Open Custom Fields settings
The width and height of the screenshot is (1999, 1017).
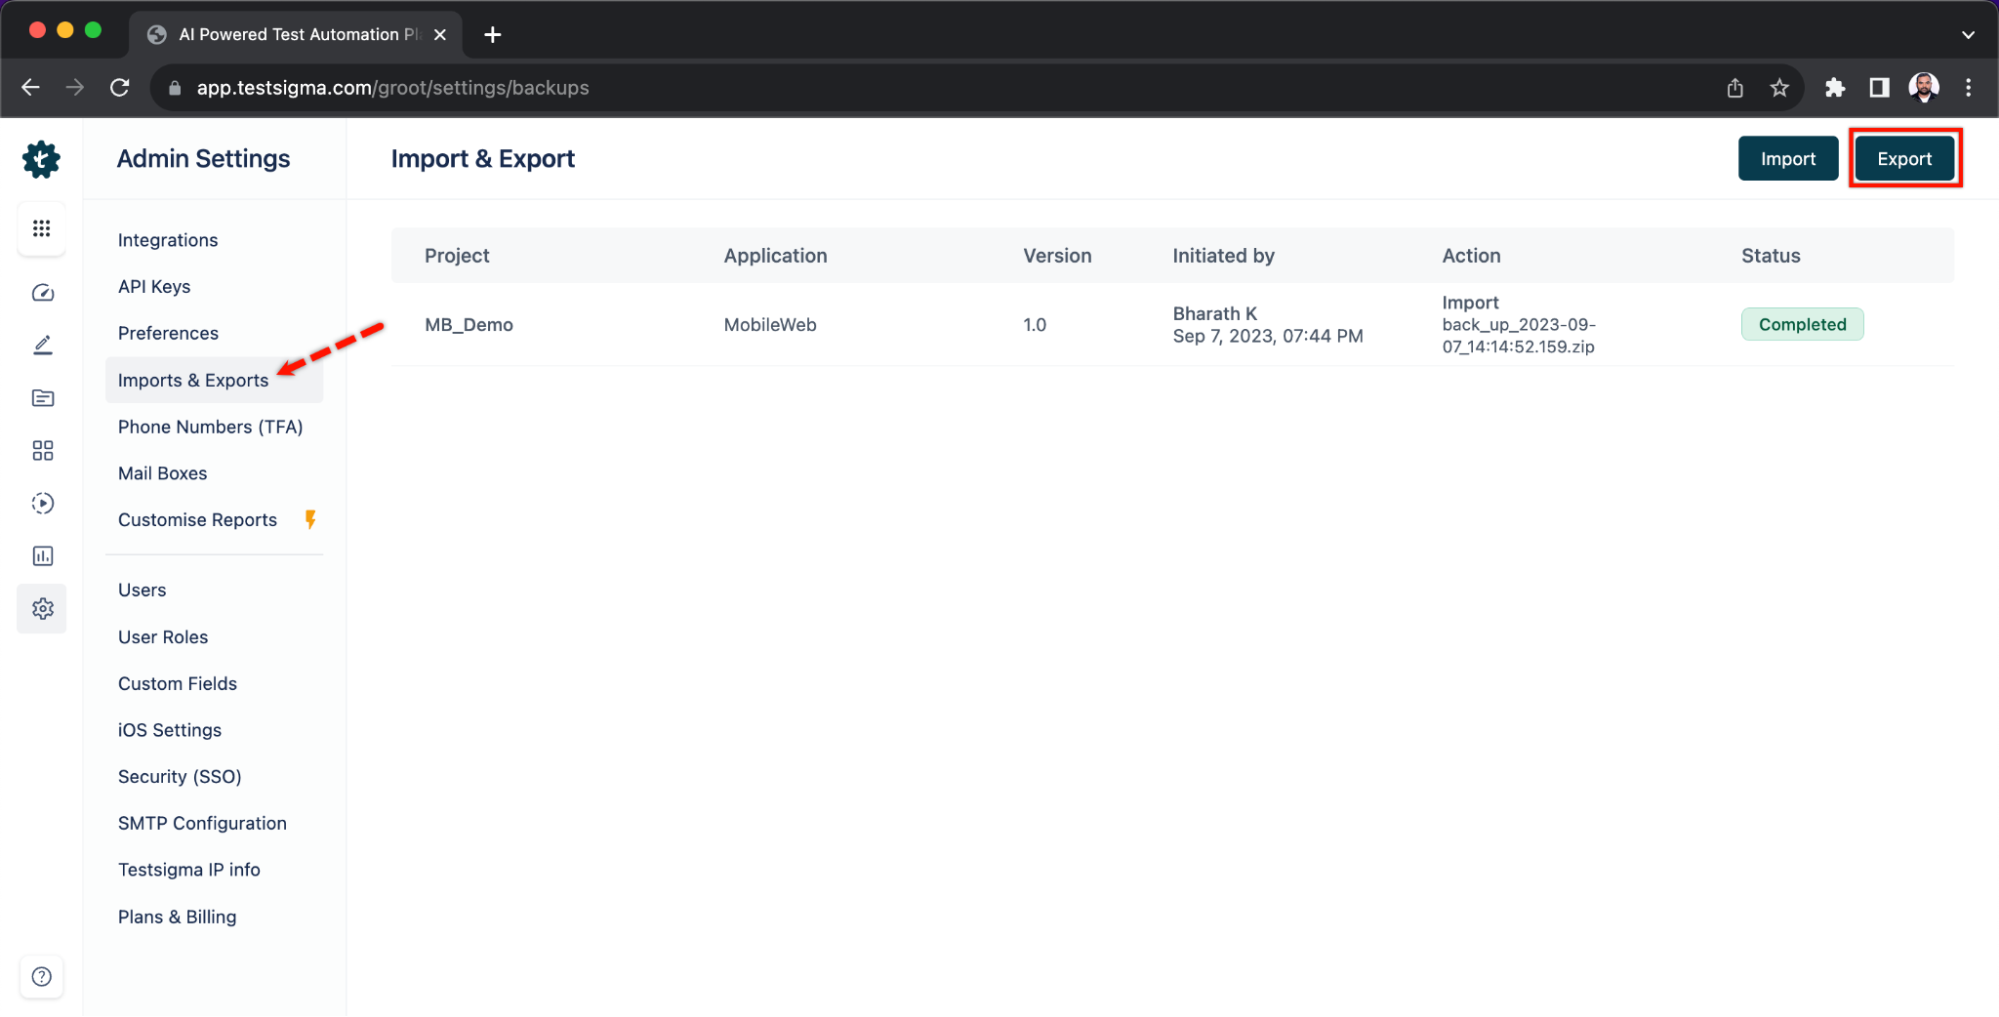coord(177,683)
